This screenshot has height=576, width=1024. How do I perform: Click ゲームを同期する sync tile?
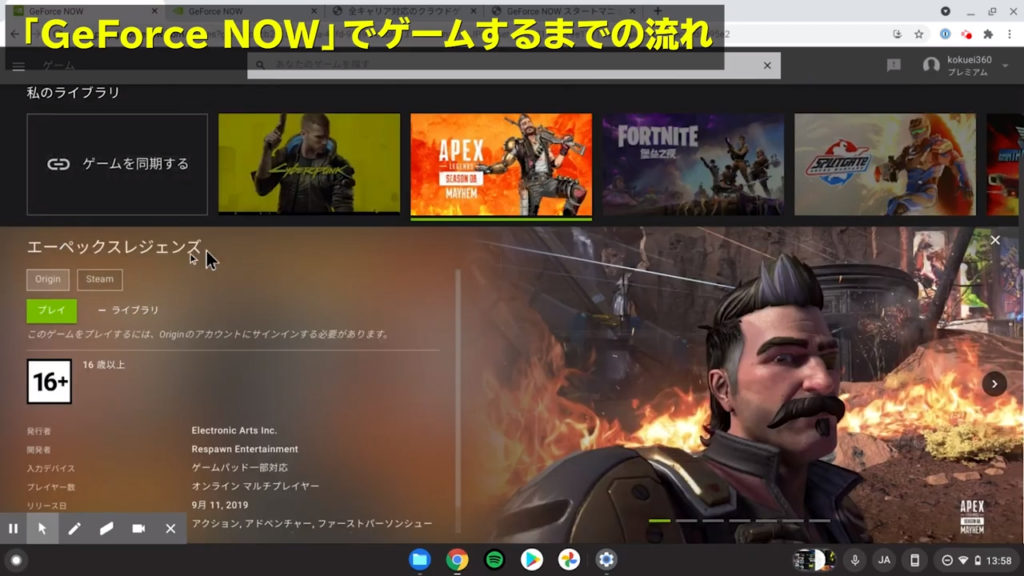[117, 164]
